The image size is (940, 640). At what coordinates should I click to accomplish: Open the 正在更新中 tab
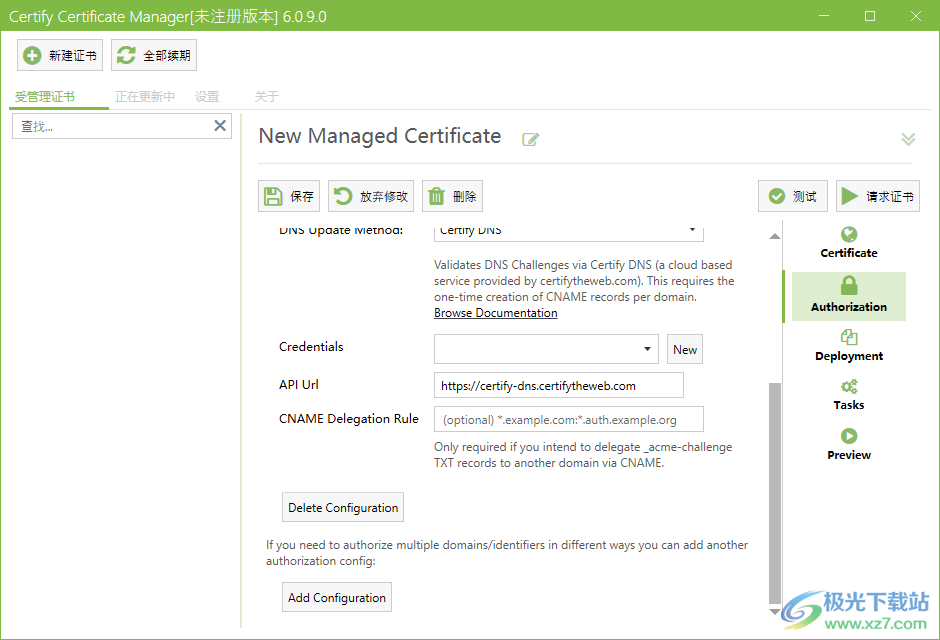point(144,96)
